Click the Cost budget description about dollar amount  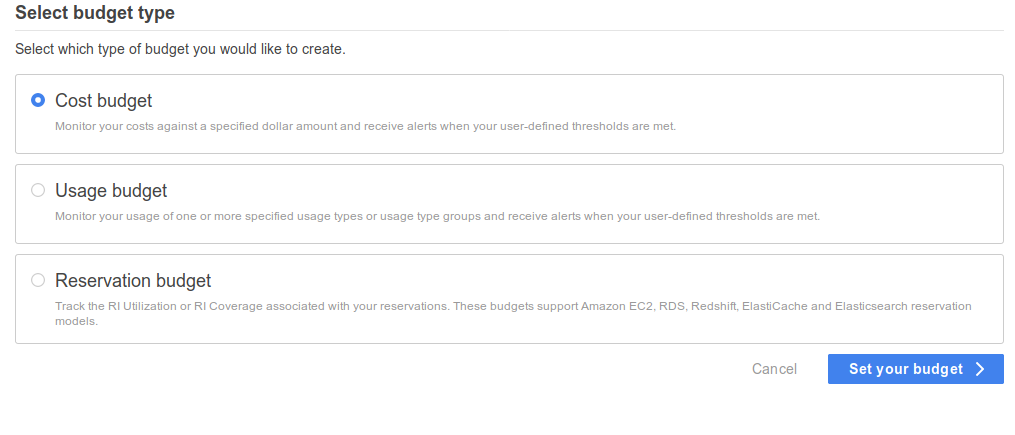click(365, 126)
